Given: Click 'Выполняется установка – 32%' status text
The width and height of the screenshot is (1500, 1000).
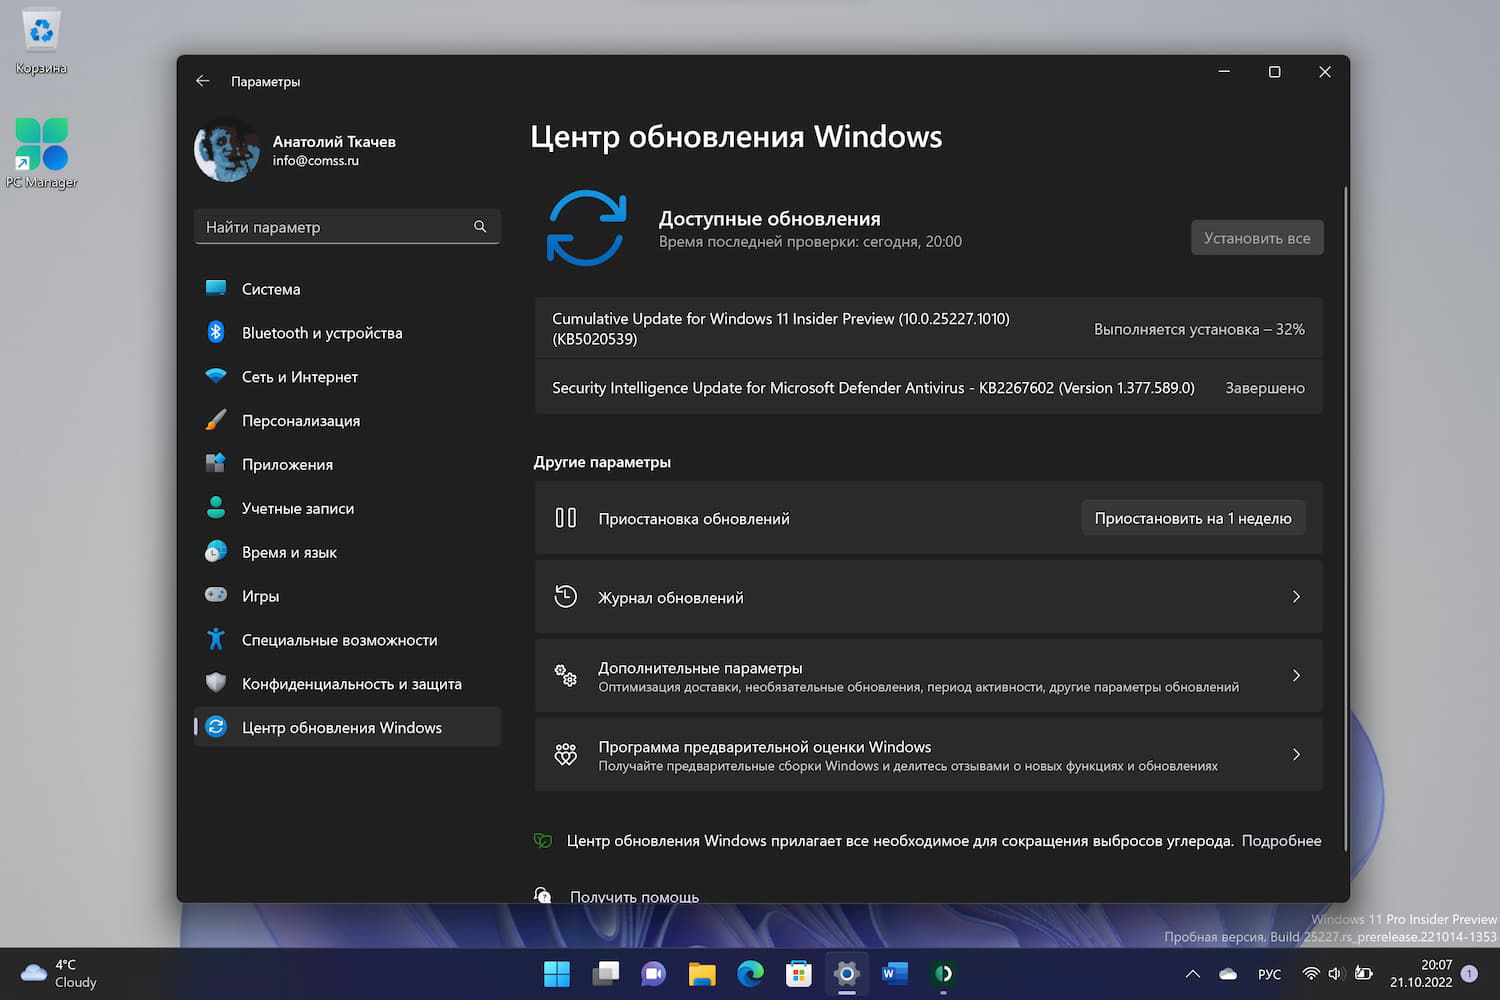Looking at the screenshot, I should pos(1199,329).
